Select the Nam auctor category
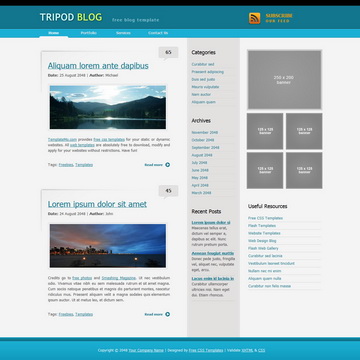 (x=201, y=95)
